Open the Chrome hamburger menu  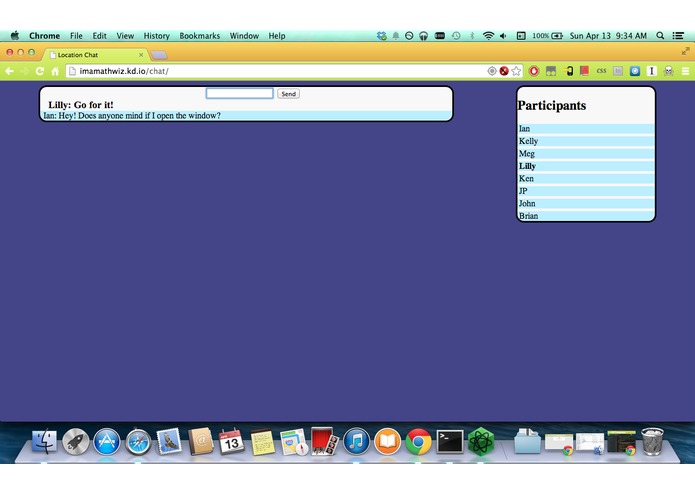pyautogui.click(x=685, y=71)
